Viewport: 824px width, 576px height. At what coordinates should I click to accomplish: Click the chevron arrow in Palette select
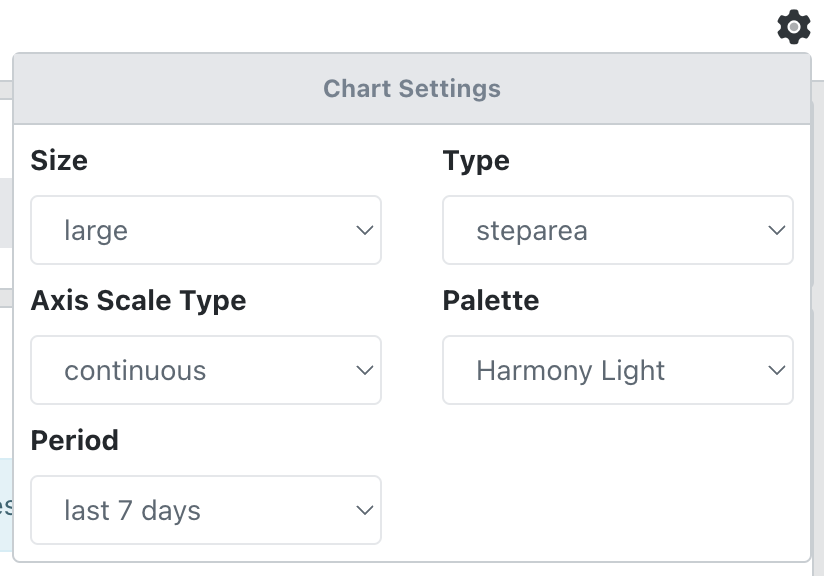point(776,371)
